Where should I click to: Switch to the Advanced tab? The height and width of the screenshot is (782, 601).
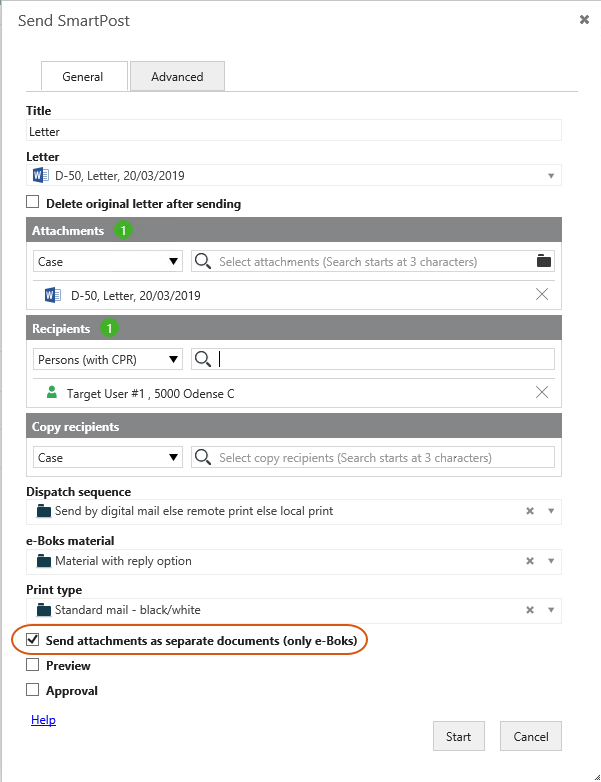[177, 76]
